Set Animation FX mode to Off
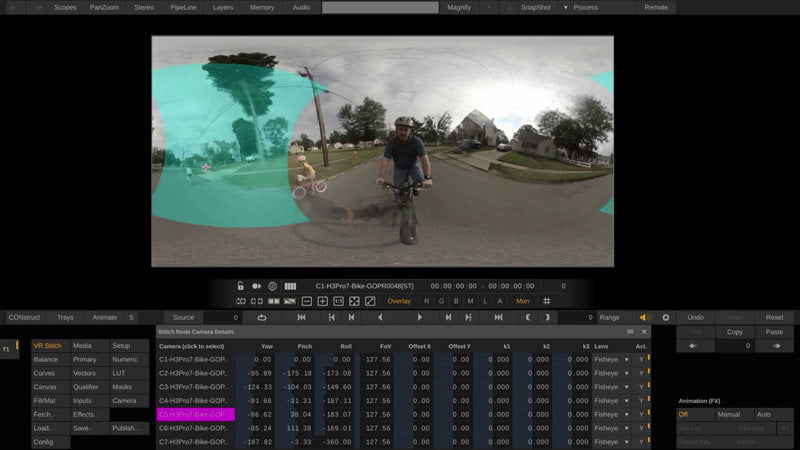 pos(695,414)
